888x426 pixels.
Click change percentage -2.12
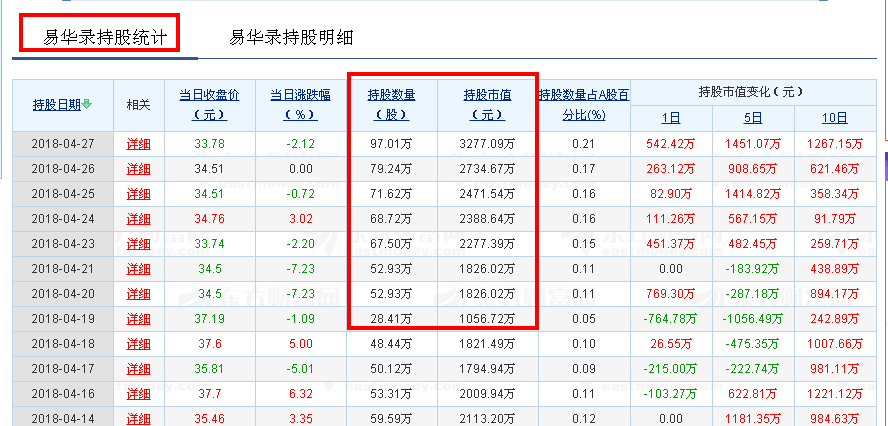coord(301,144)
